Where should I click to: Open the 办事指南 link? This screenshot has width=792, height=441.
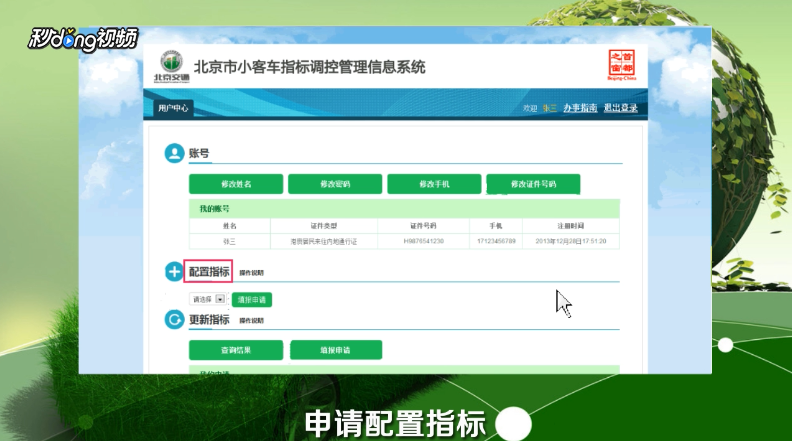(580, 108)
